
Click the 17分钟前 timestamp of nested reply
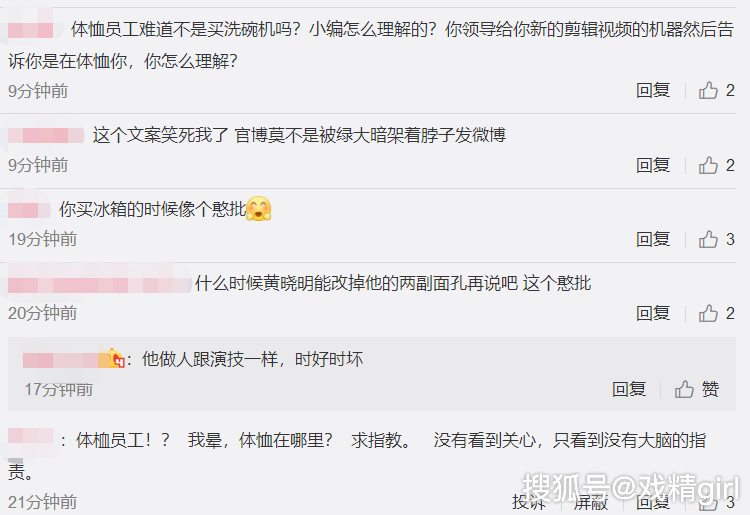coord(59,390)
